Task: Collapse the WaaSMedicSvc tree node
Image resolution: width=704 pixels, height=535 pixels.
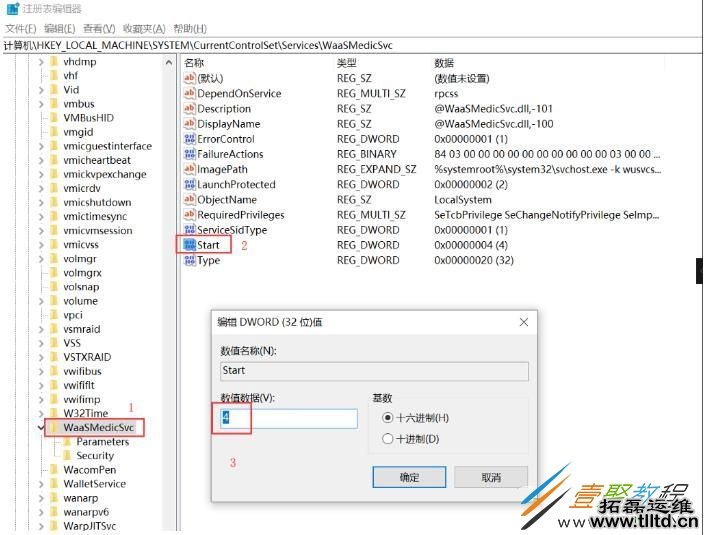Action: [41, 428]
